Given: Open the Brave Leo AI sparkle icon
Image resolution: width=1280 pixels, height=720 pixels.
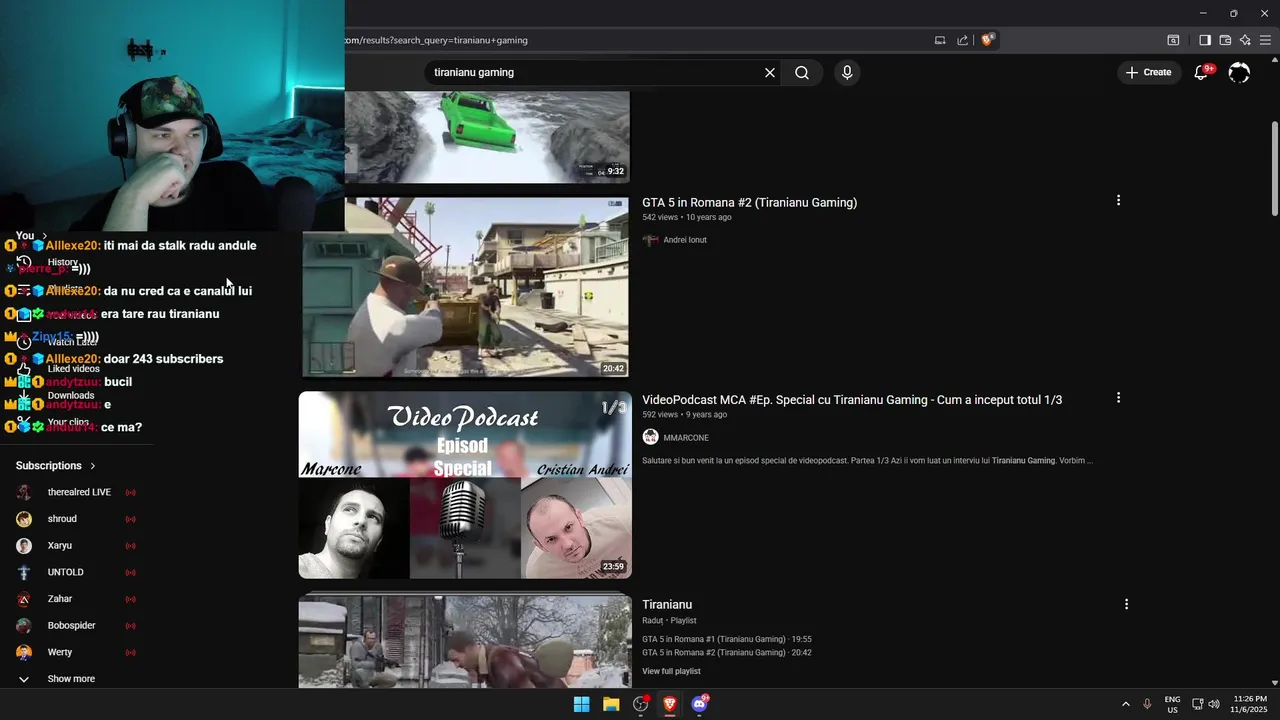Looking at the screenshot, I should click(x=1245, y=40).
